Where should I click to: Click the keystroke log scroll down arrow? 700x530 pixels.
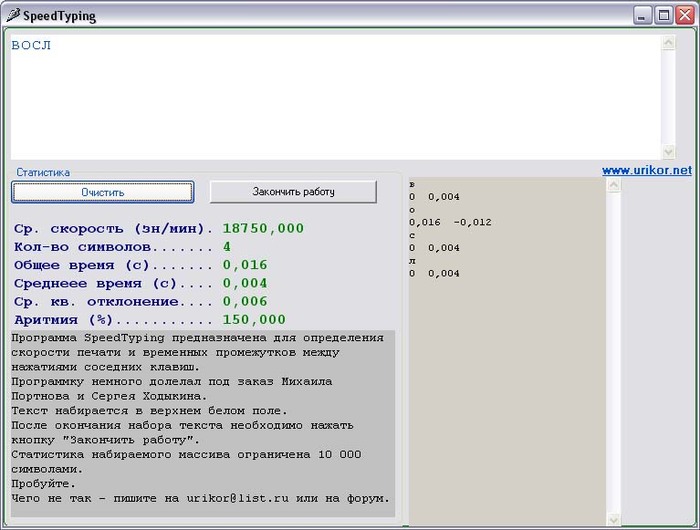[614, 519]
